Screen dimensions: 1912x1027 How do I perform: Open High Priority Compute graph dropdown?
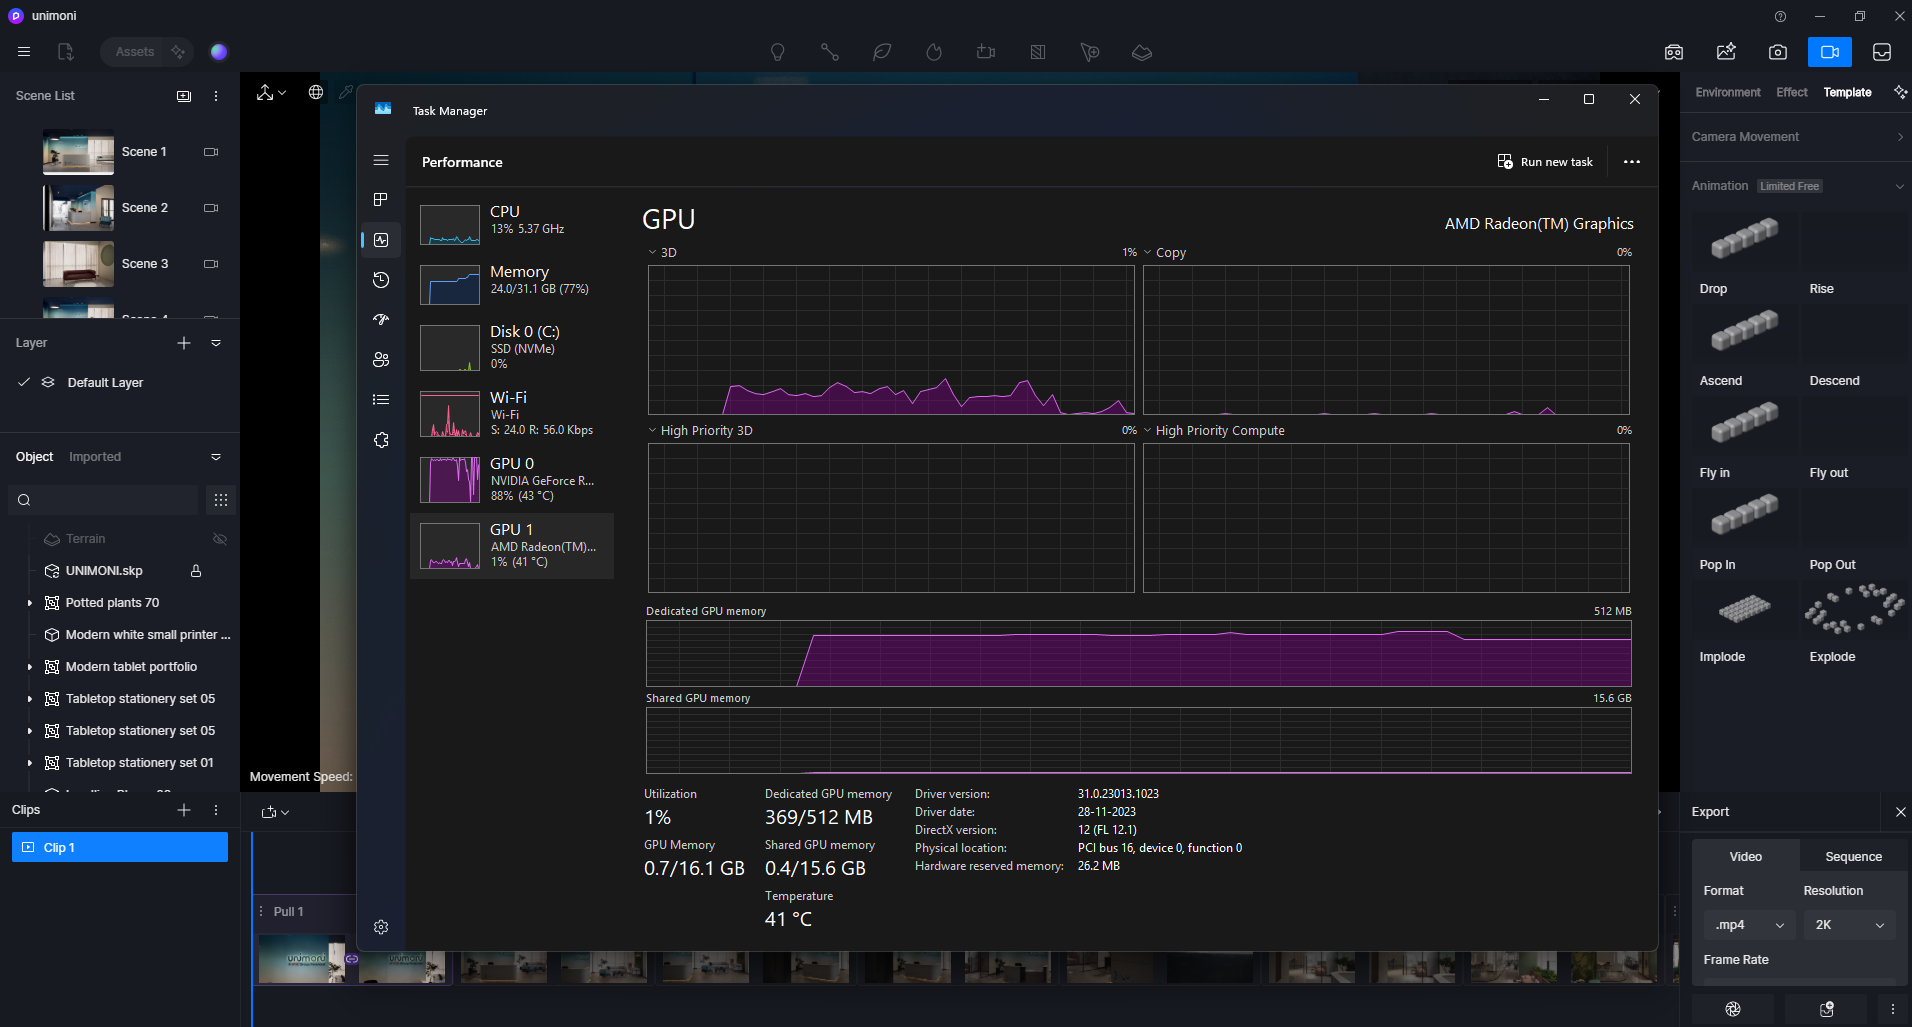click(1147, 430)
